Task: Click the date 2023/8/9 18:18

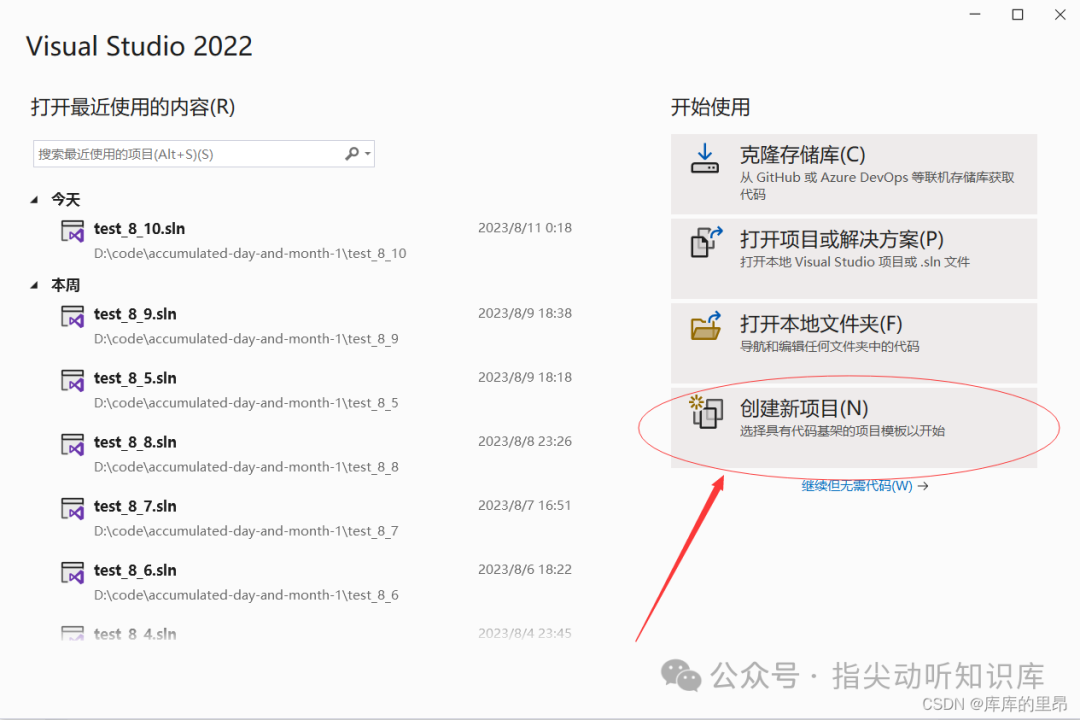Action: click(525, 378)
